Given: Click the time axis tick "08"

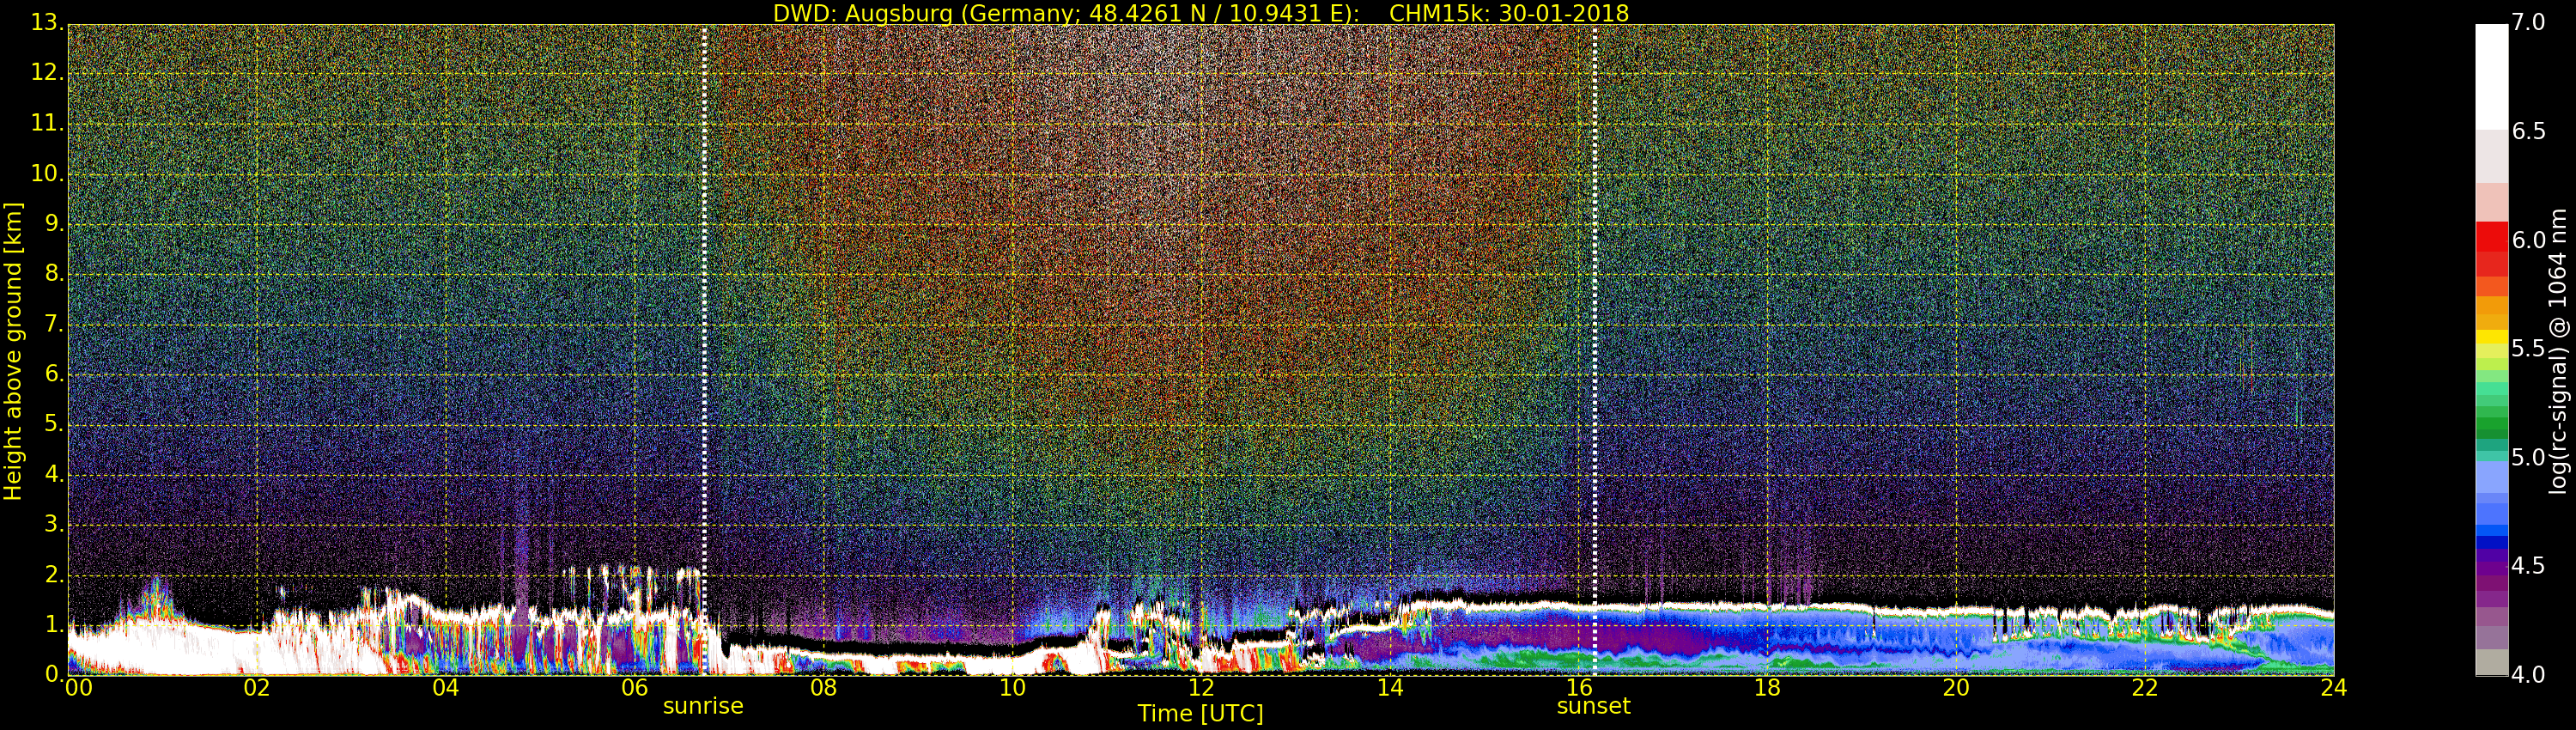Looking at the screenshot, I should coord(823,688).
